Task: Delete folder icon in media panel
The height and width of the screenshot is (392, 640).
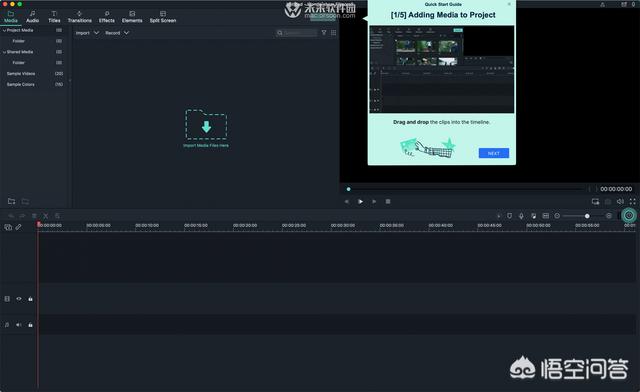Action: [x=25, y=201]
